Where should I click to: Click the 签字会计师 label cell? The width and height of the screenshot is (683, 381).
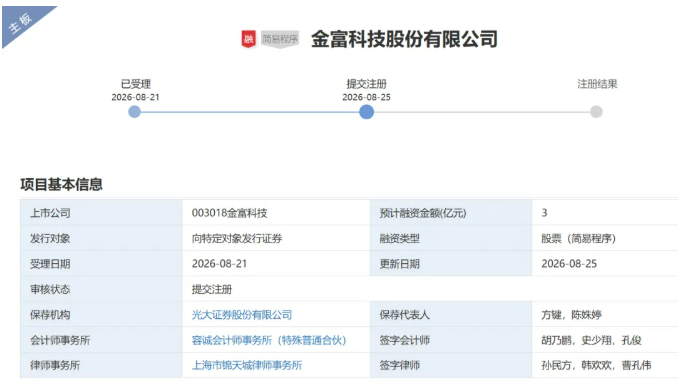(451, 340)
